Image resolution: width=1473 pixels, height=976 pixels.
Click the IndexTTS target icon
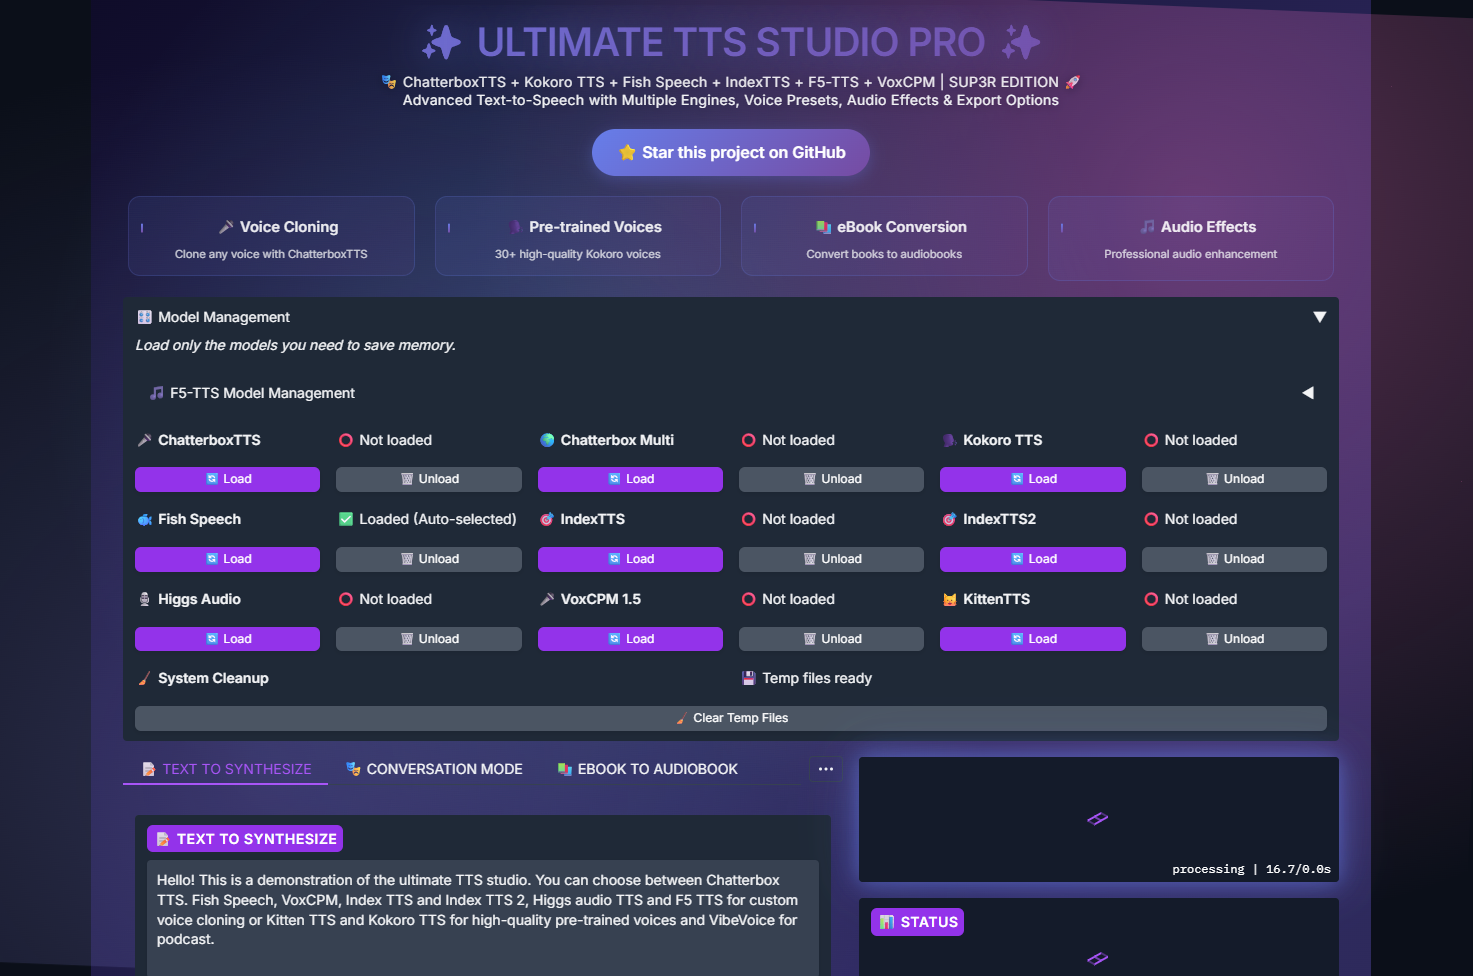click(x=547, y=520)
